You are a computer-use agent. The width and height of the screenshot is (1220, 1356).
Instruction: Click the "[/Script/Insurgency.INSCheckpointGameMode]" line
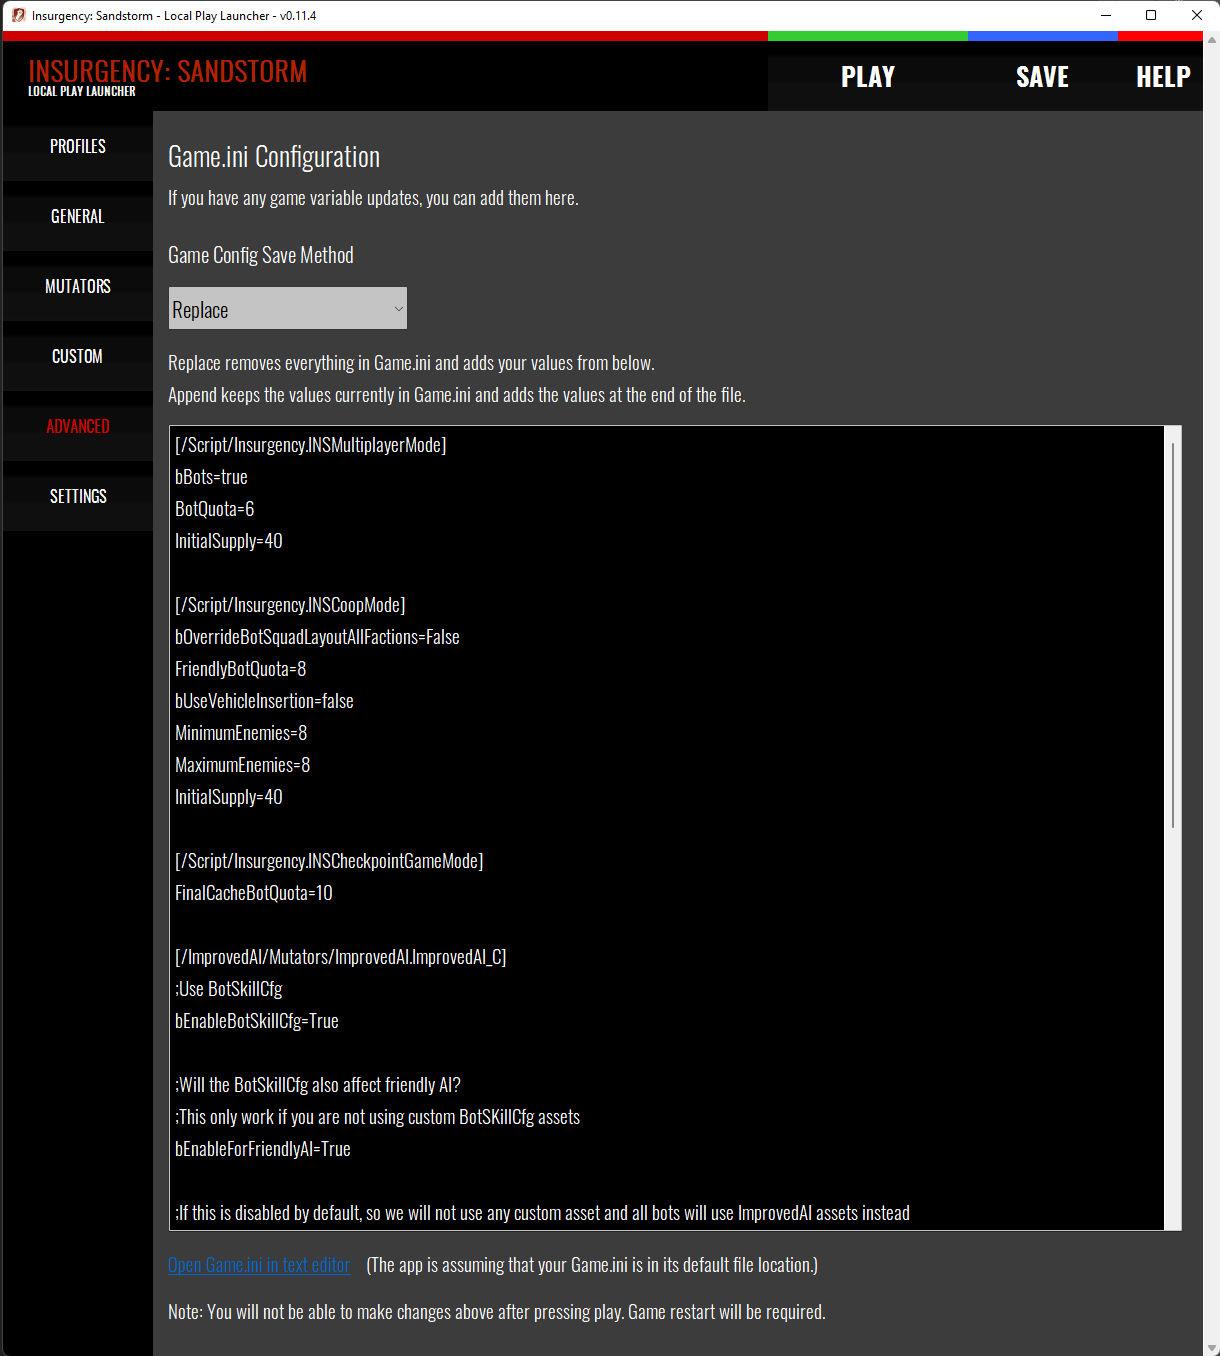[x=329, y=861]
